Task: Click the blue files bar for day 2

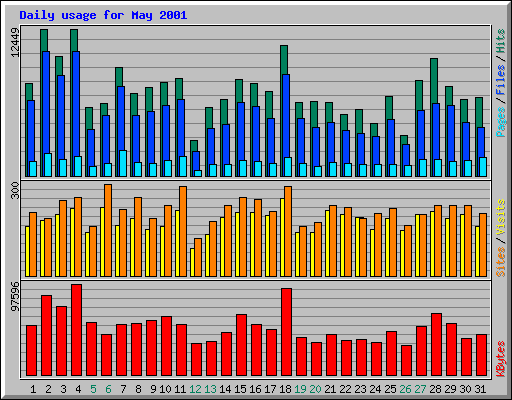Action: pos(46,103)
